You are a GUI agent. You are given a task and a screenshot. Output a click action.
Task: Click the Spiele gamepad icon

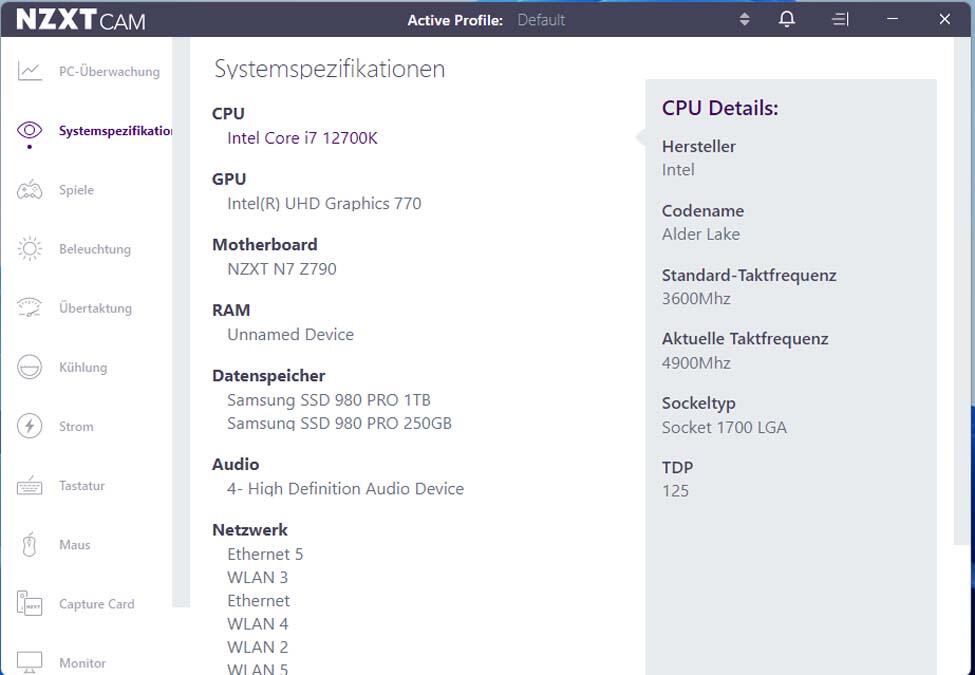click(29, 190)
